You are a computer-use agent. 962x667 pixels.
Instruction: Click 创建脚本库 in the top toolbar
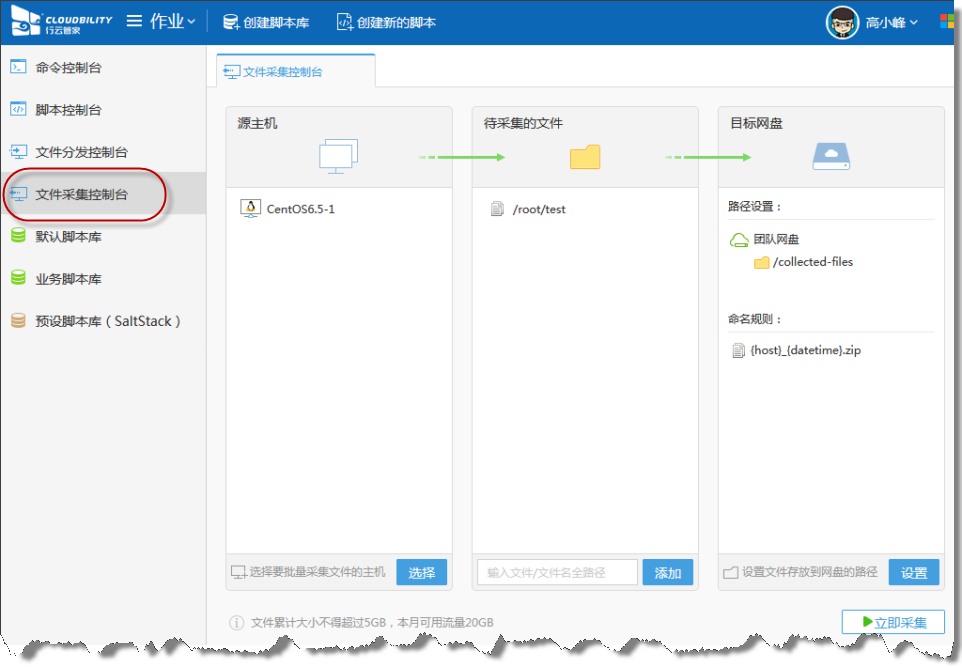267,22
